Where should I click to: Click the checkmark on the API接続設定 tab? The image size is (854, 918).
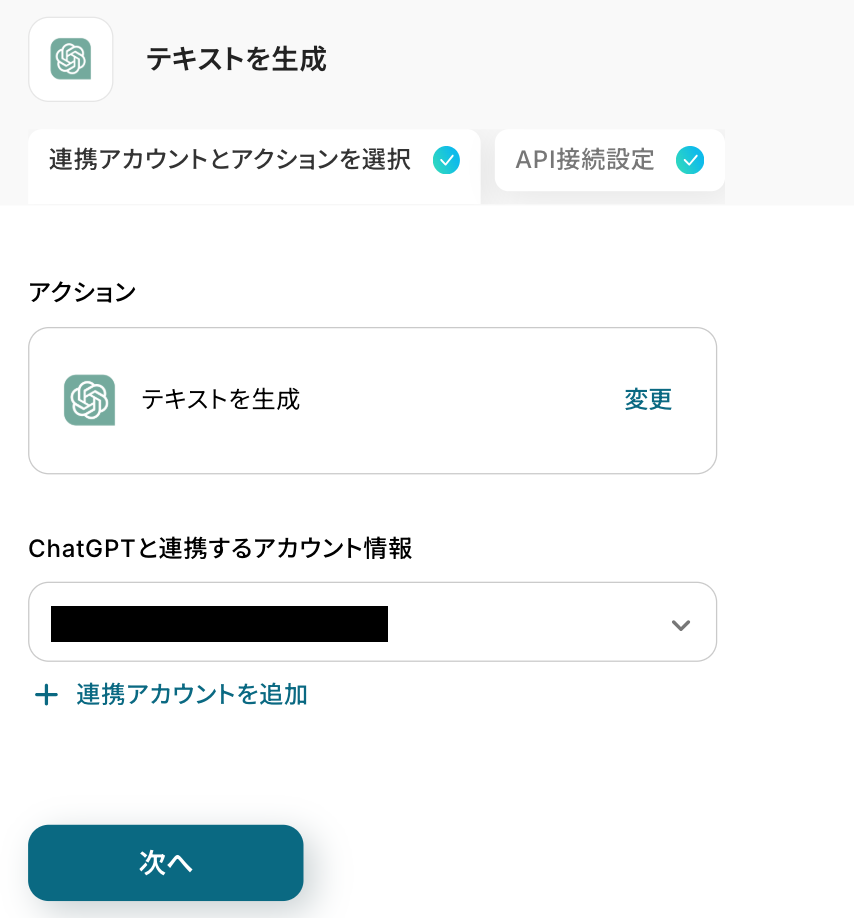[x=690, y=160]
